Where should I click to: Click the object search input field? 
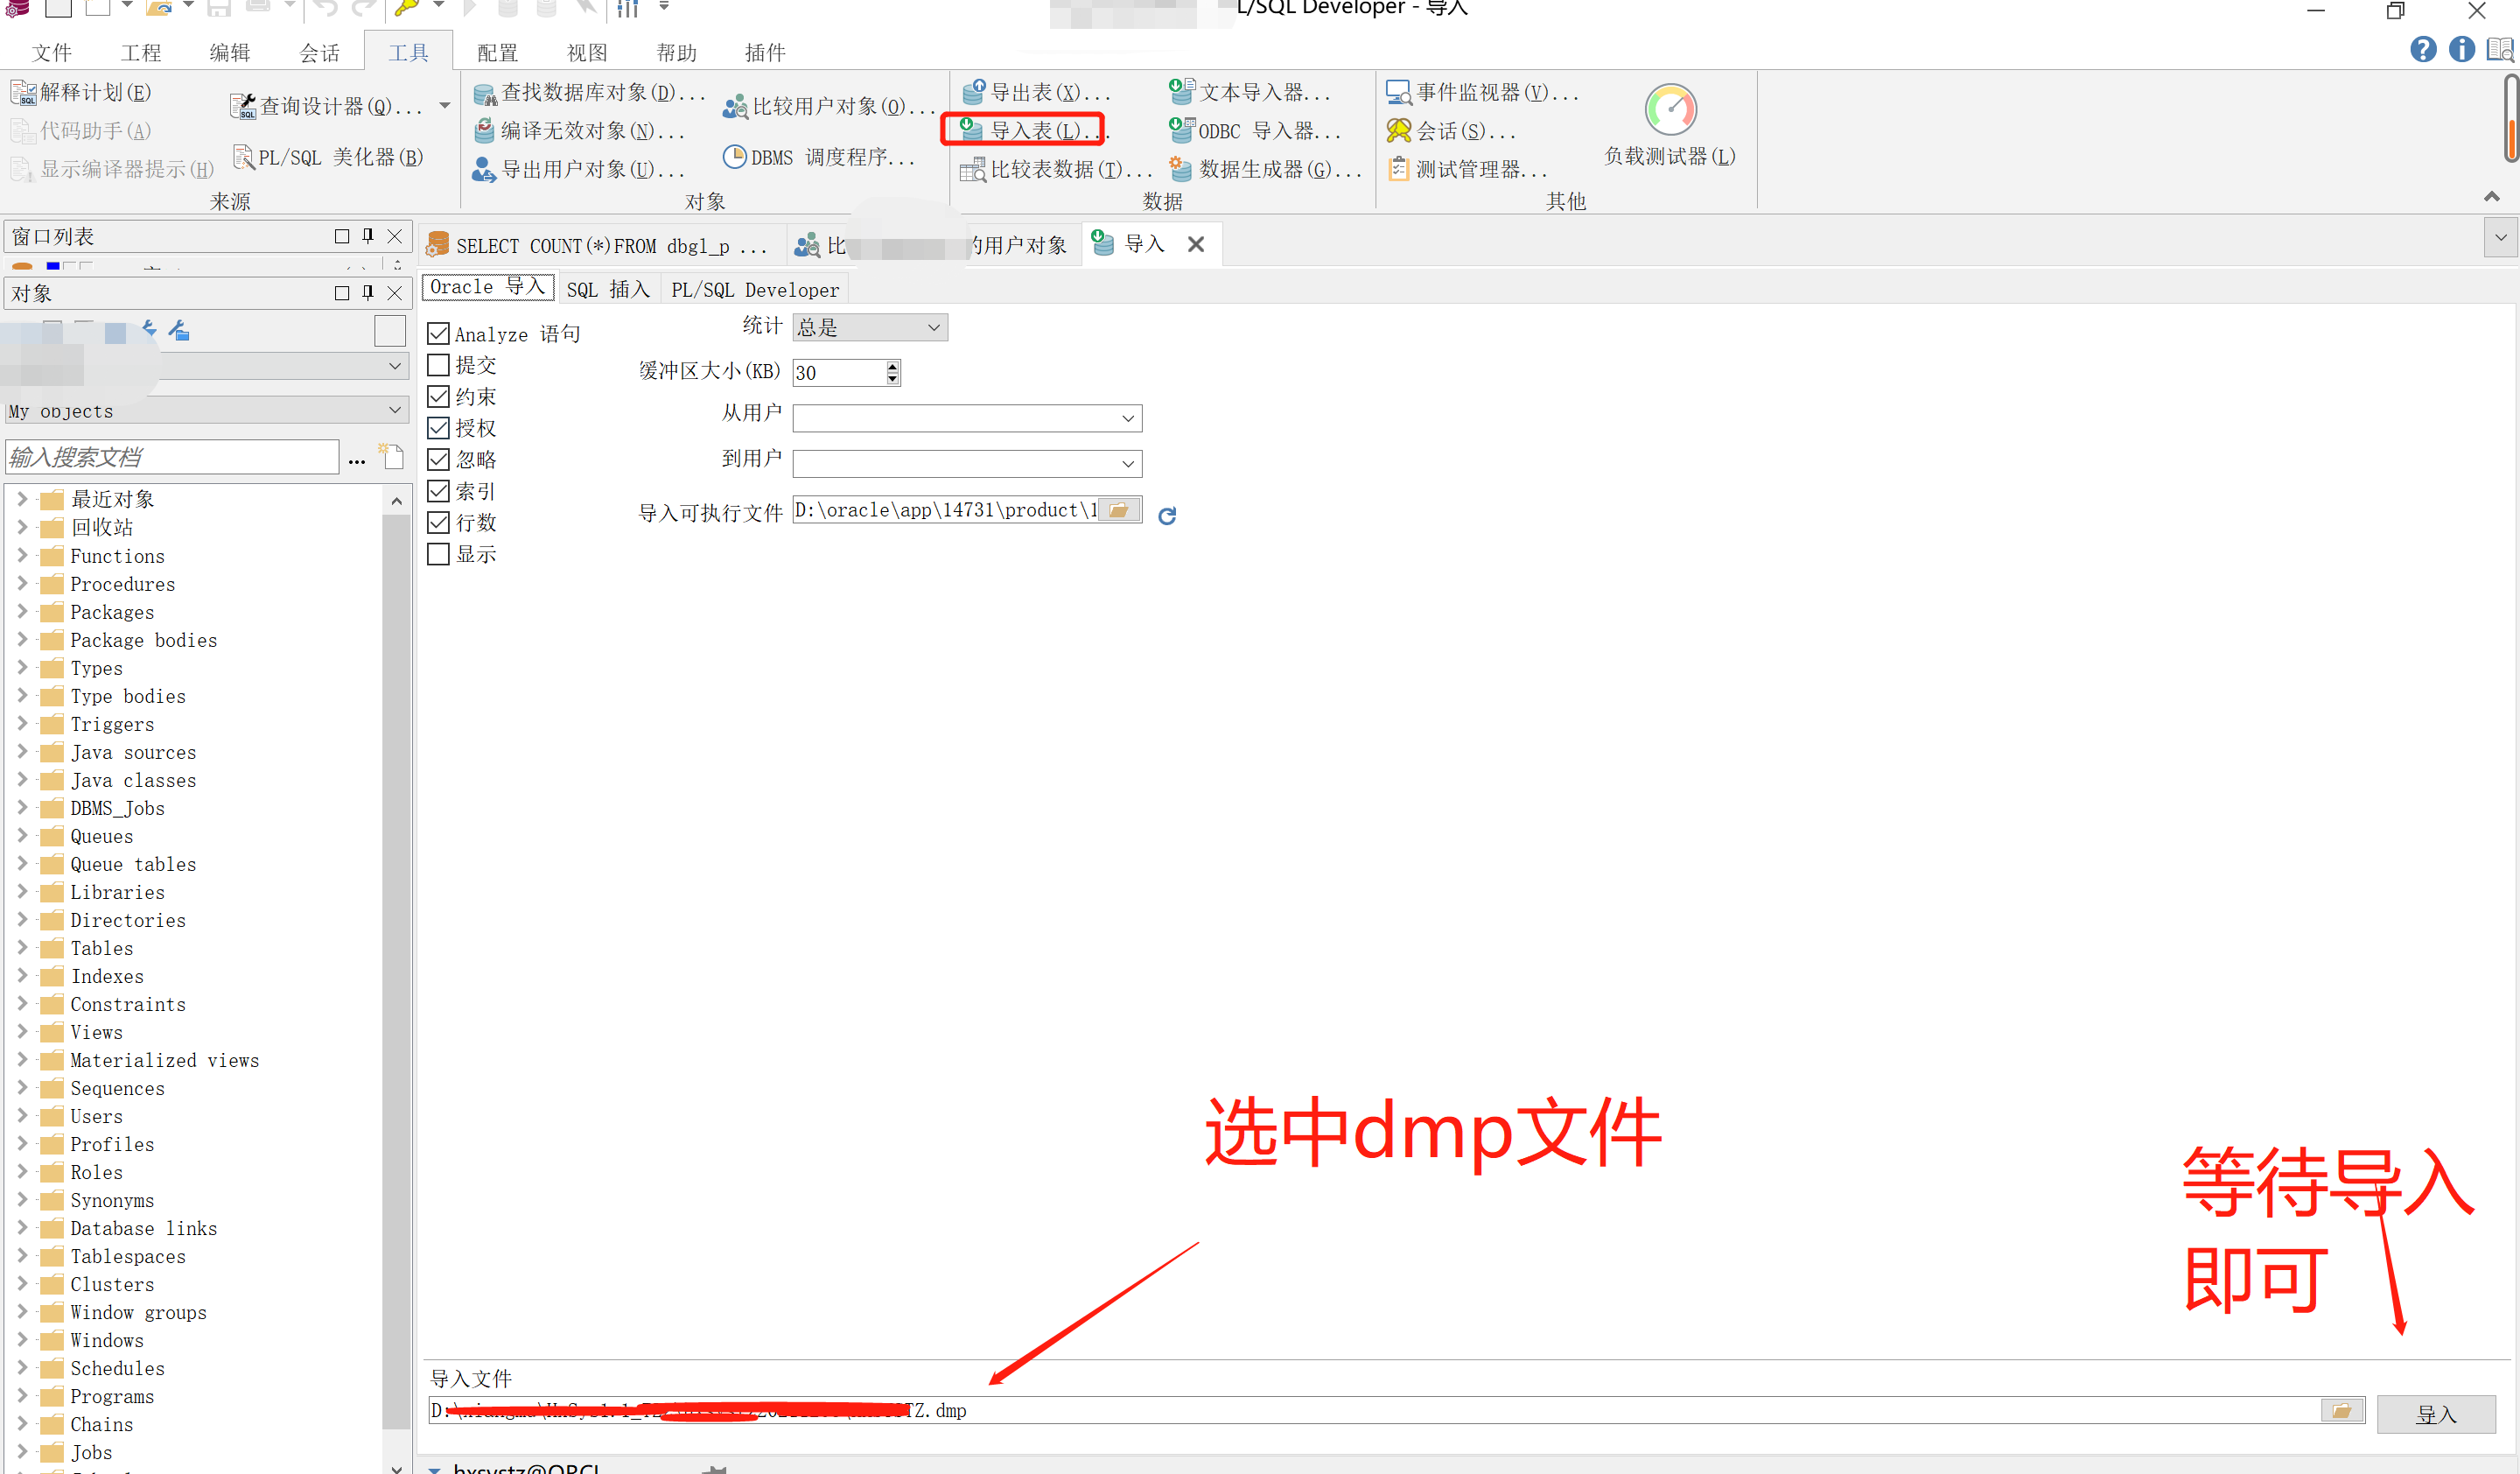click(172, 457)
